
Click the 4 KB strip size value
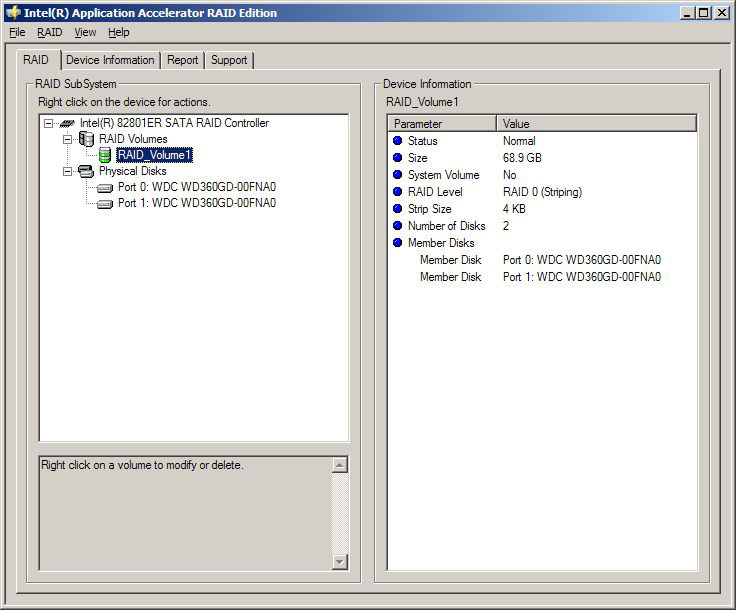pos(514,209)
